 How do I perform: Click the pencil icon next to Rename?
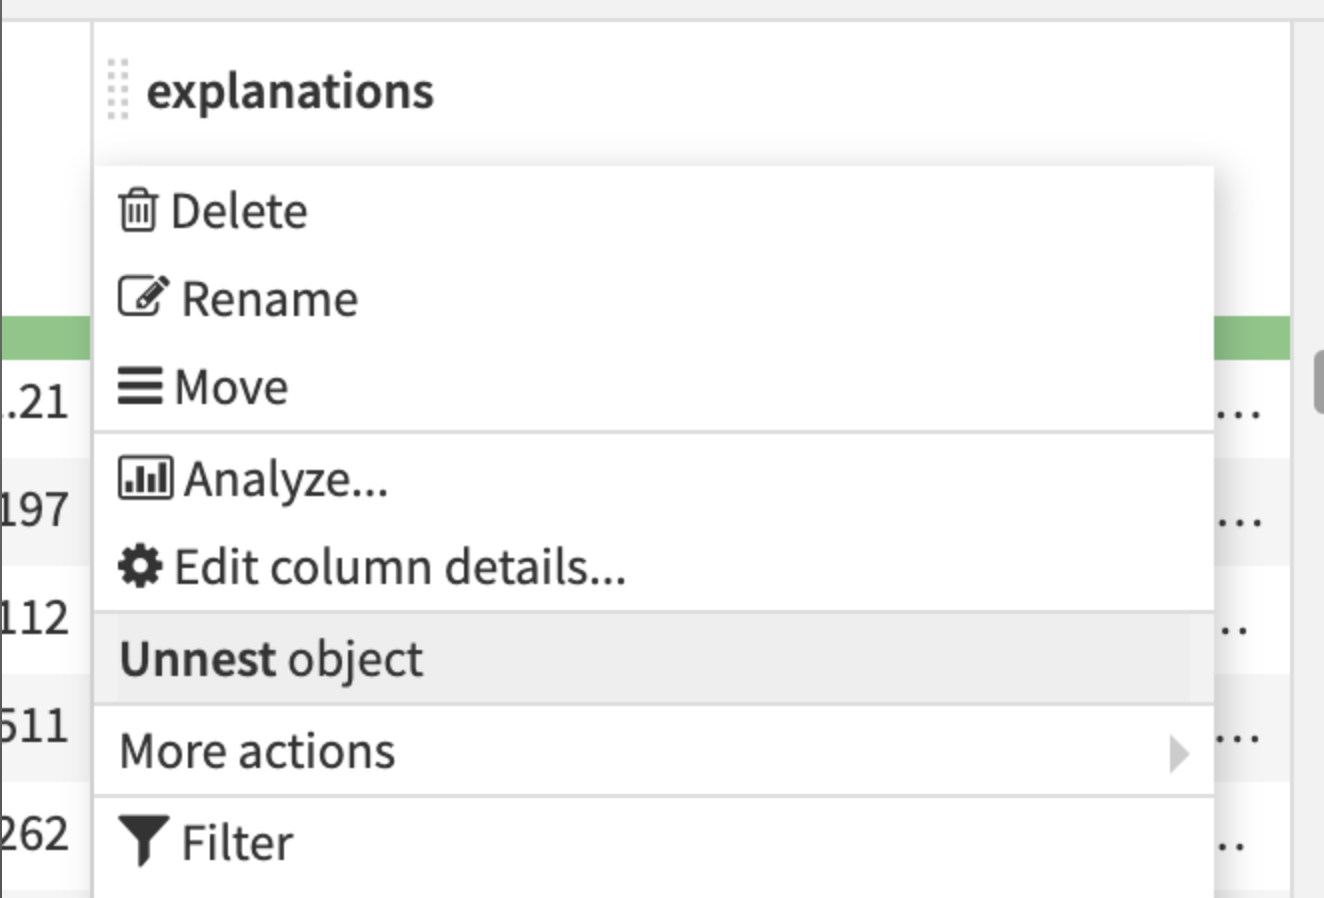point(143,296)
